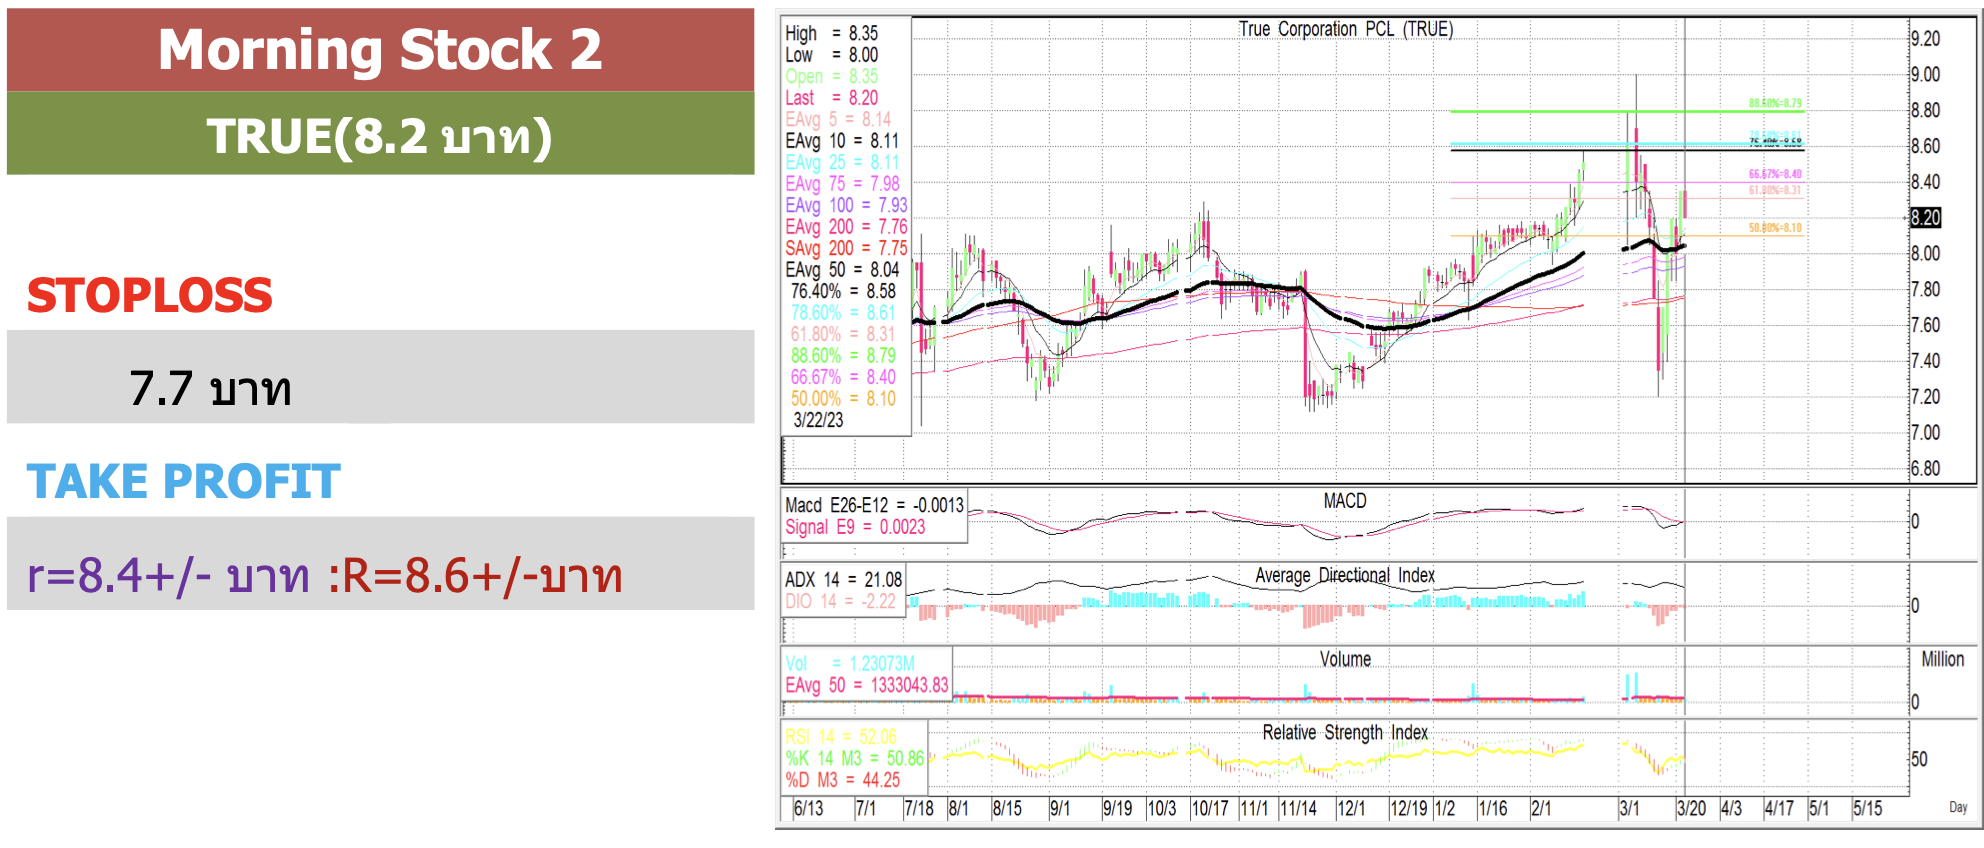Click the 61.80% = 8.31 Fibonacci entry

tap(843, 334)
